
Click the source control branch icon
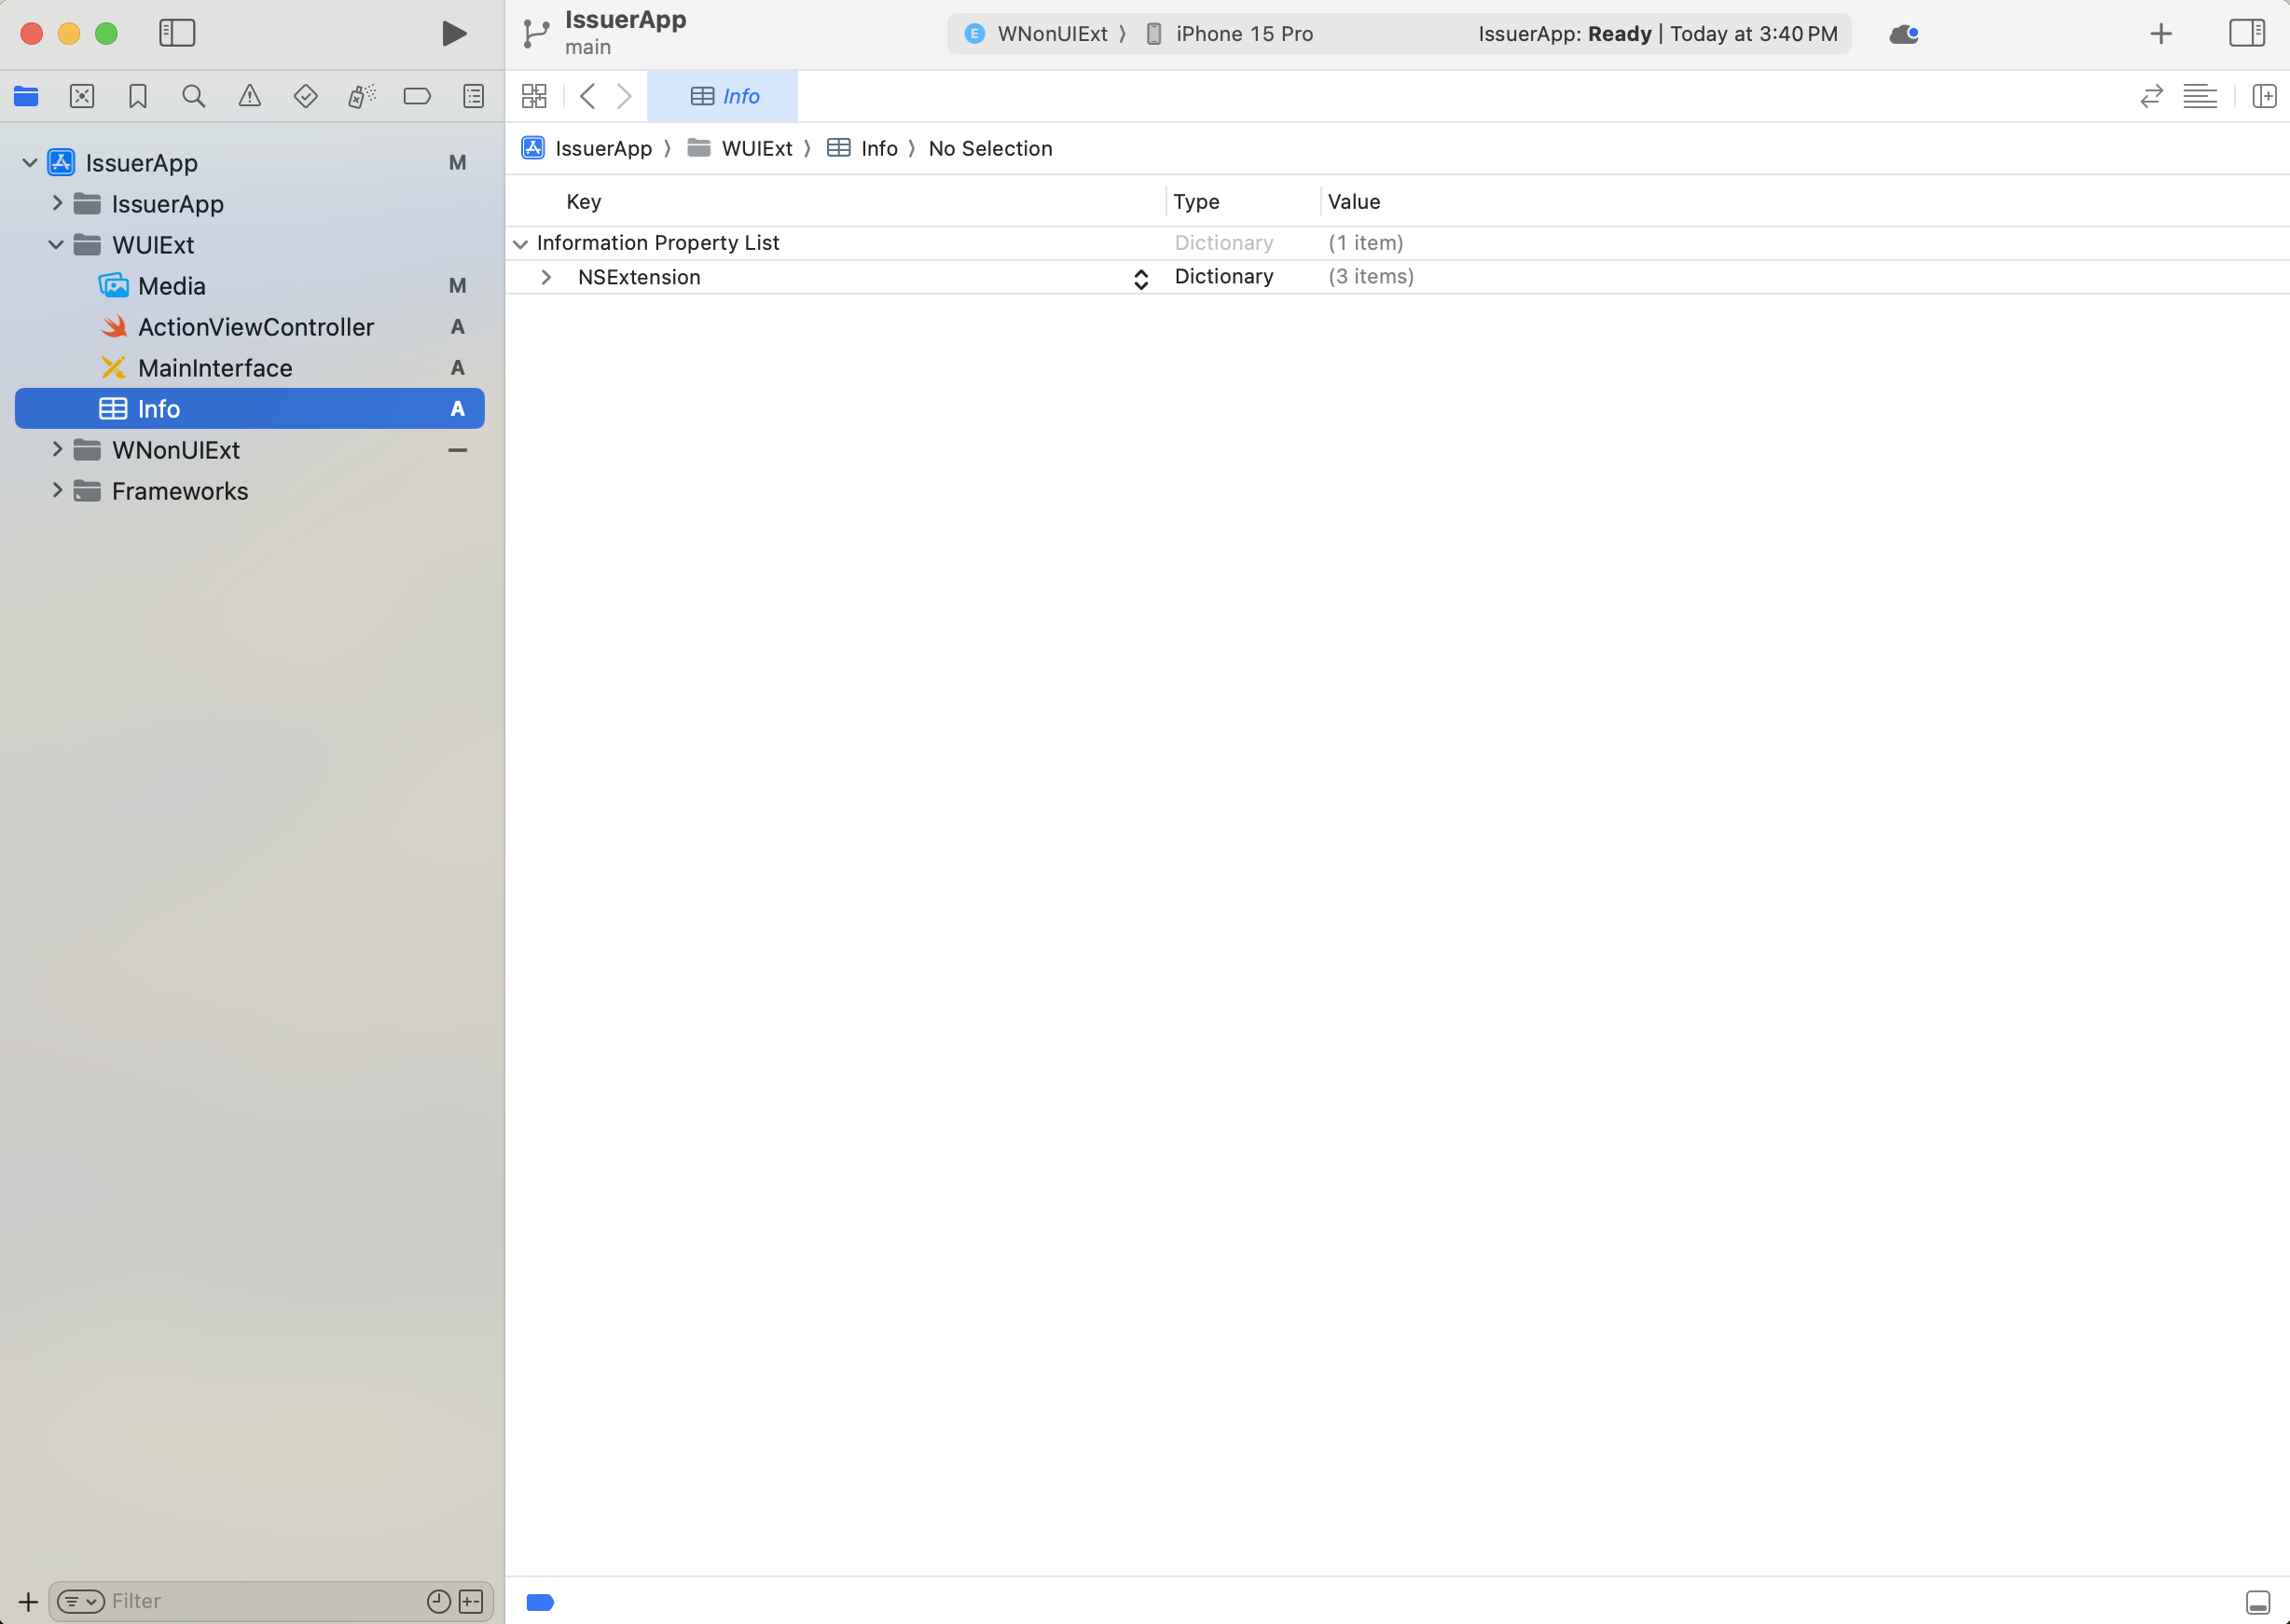tap(535, 34)
